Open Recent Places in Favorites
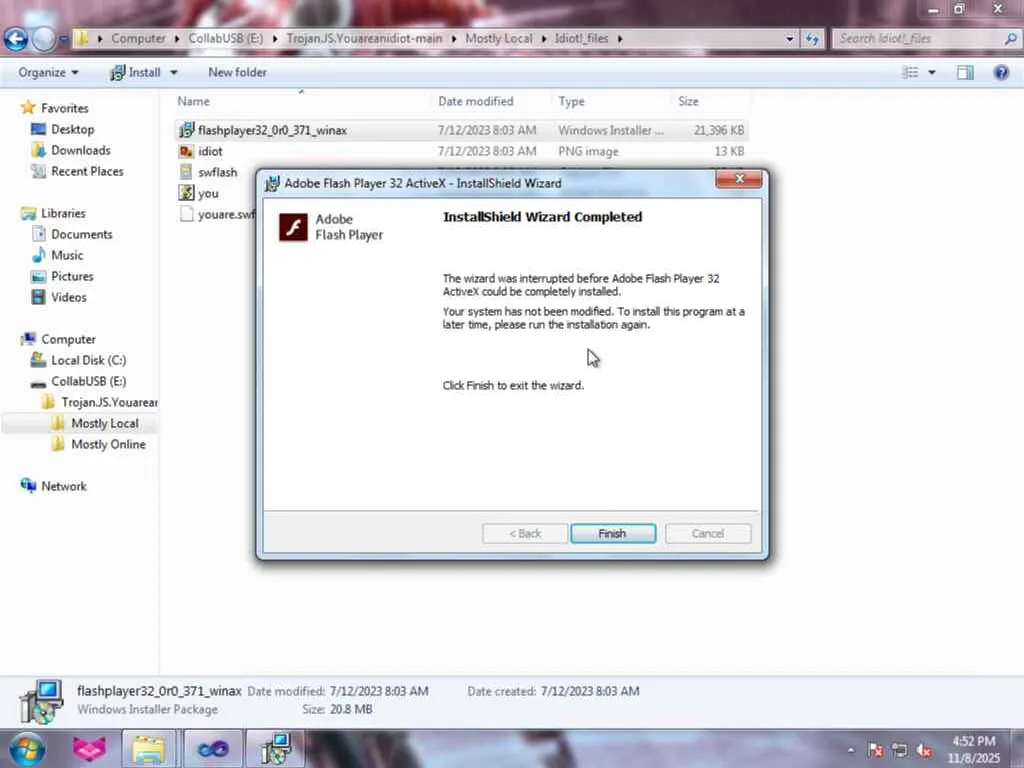Viewport: 1024px width, 768px height. point(87,171)
